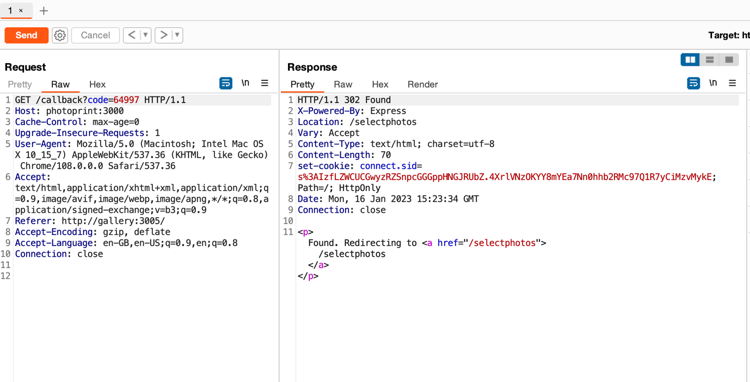Switch Response view to Hex
The width and height of the screenshot is (750, 382).
pyautogui.click(x=380, y=84)
